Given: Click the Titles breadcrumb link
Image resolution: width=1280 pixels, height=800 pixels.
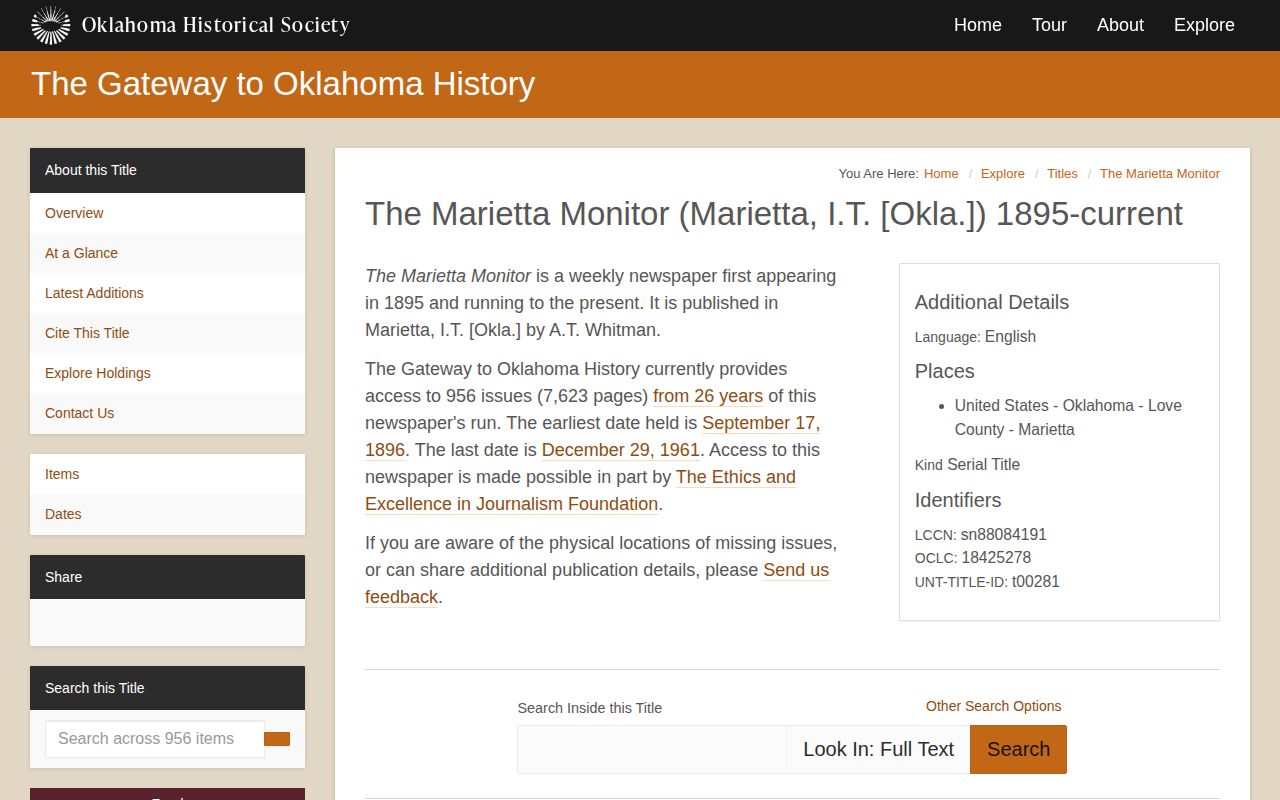Looking at the screenshot, I should tap(1062, 174).
